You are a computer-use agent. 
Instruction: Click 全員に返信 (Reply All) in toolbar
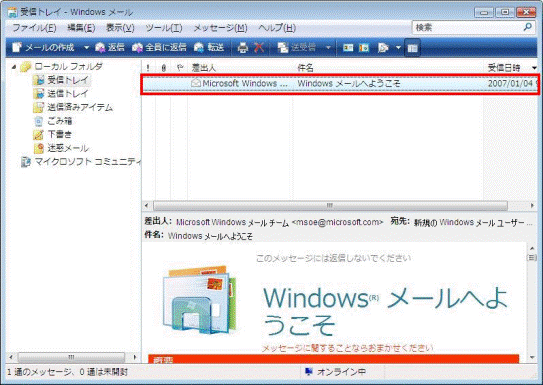coord(159,47)
